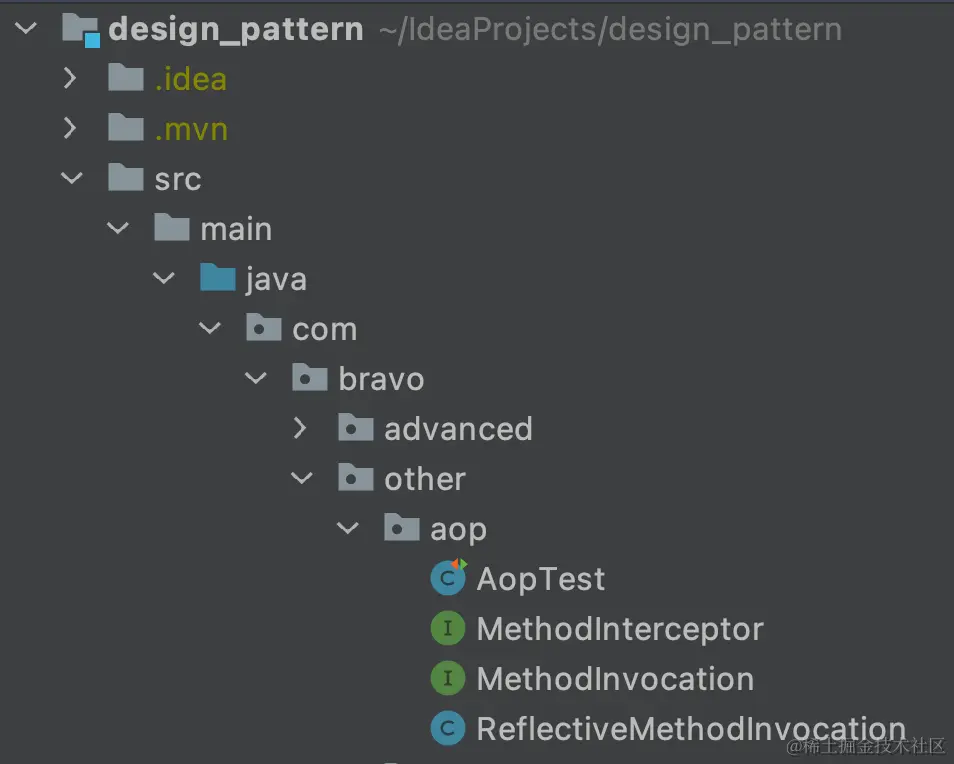Collapse the other package chevron
Image resolution: width=954 pixels, height=764 pixels.
tap(302, 478)
